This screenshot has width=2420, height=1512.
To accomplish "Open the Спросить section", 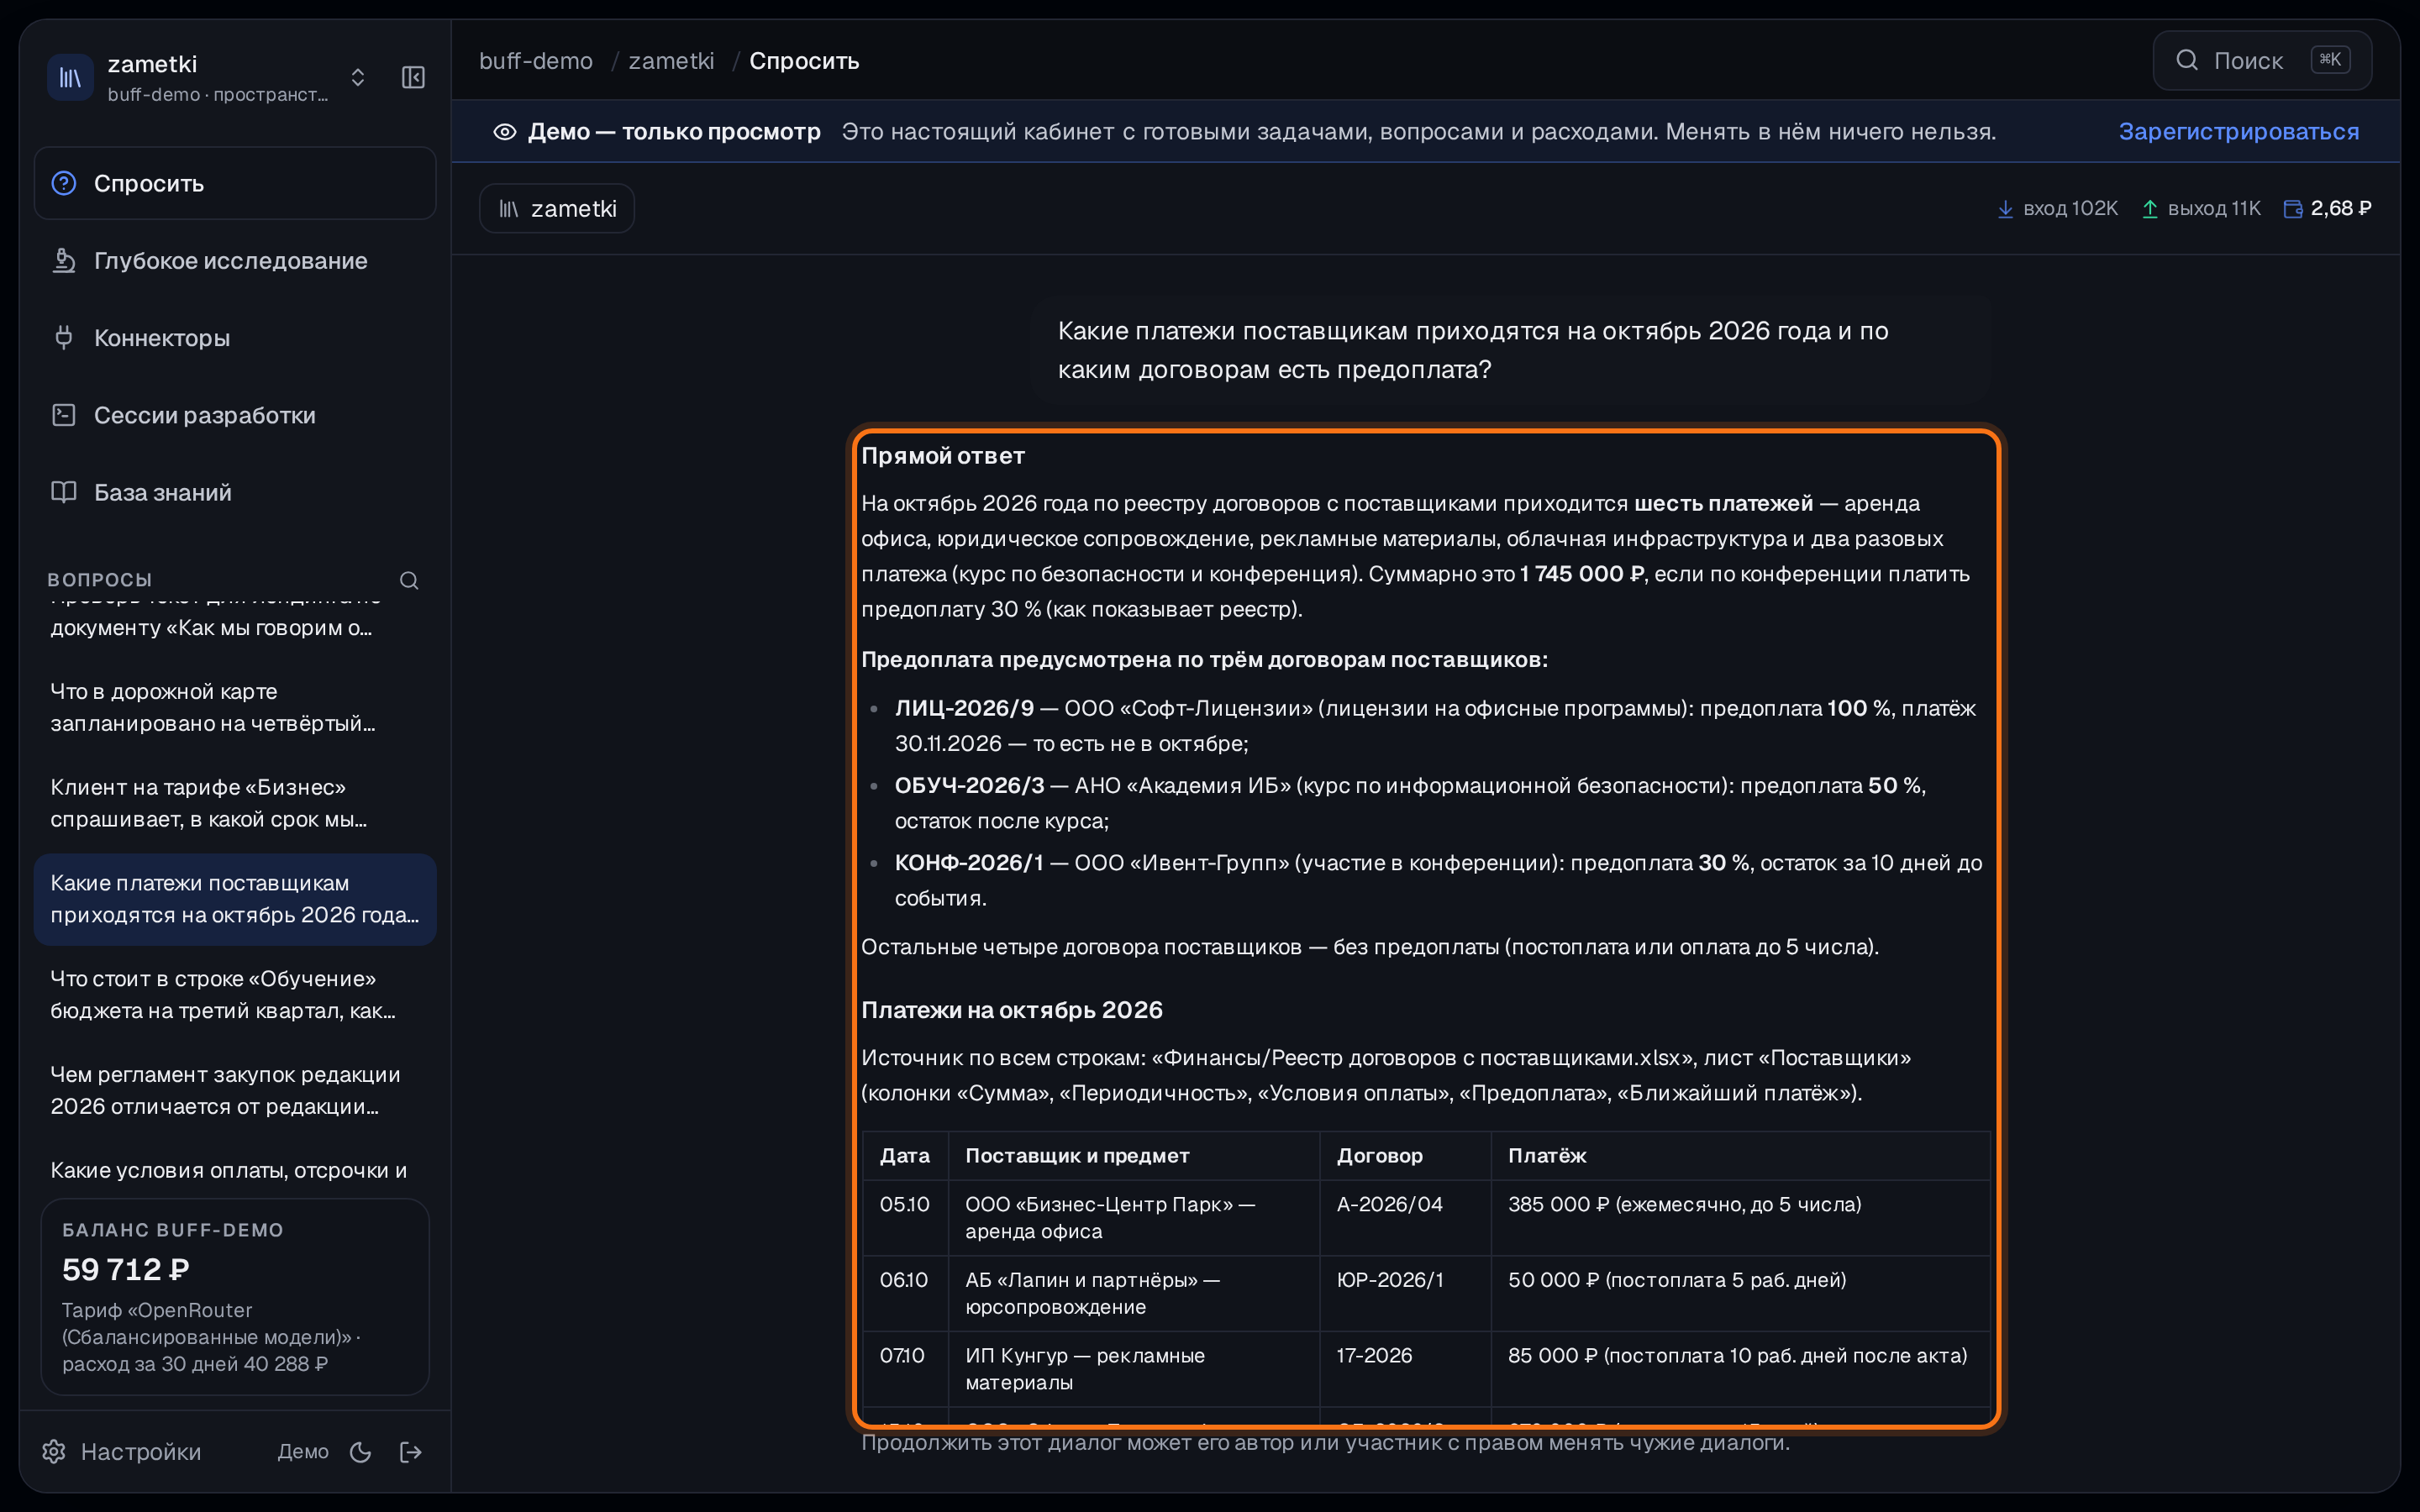I will [x=235, y=183].
